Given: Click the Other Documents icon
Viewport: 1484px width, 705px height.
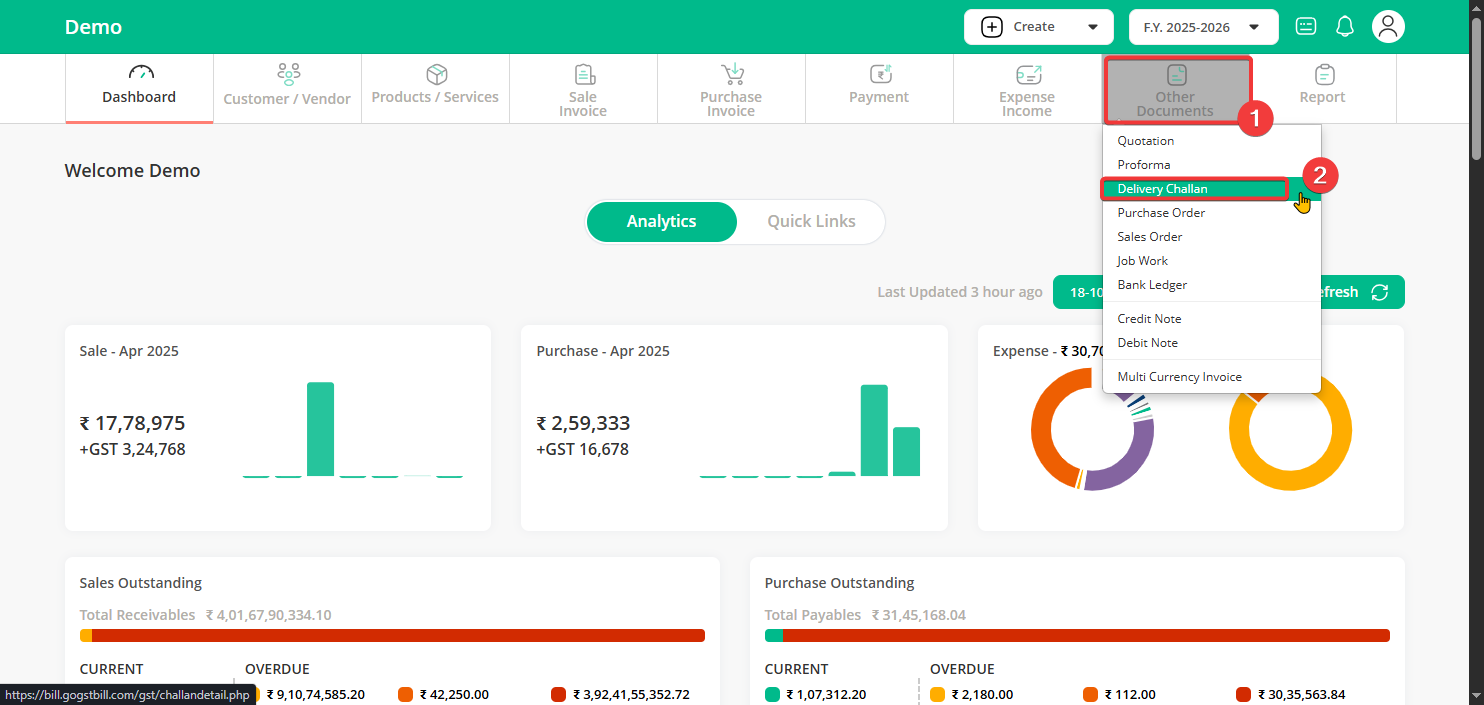Looking at the screenshot, I should click(x=1177, y=74).
